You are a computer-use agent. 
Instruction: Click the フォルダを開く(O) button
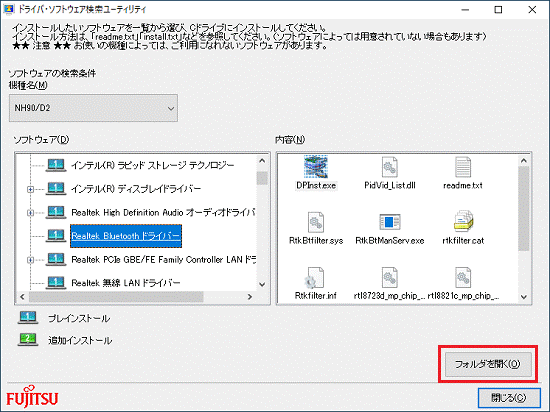click(x=488, y=364)
